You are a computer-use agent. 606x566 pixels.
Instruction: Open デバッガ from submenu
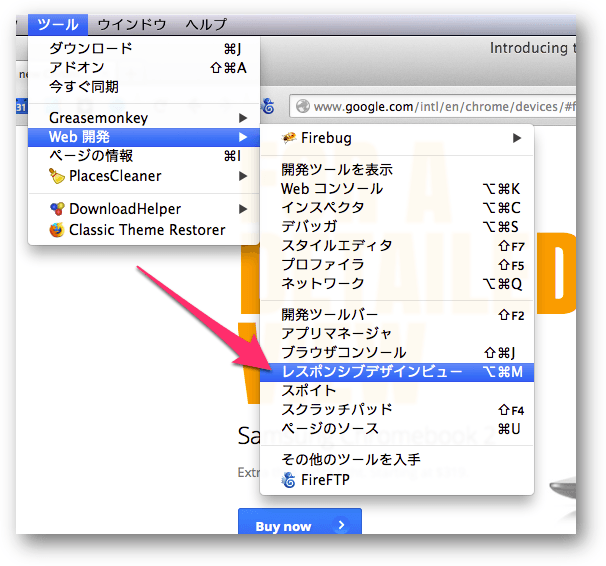tap(397, 226)
